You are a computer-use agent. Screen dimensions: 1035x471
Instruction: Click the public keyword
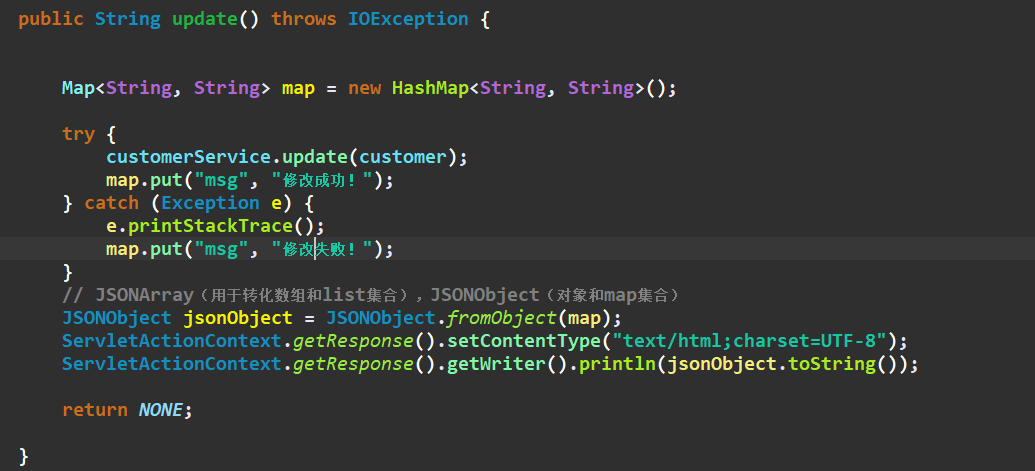click(51, 19)
